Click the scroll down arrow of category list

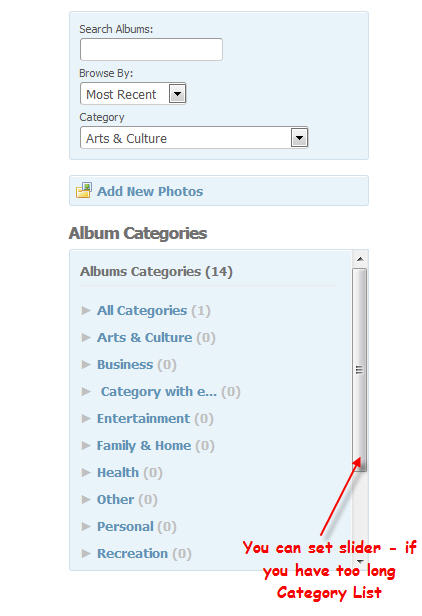tap(360, 561)
